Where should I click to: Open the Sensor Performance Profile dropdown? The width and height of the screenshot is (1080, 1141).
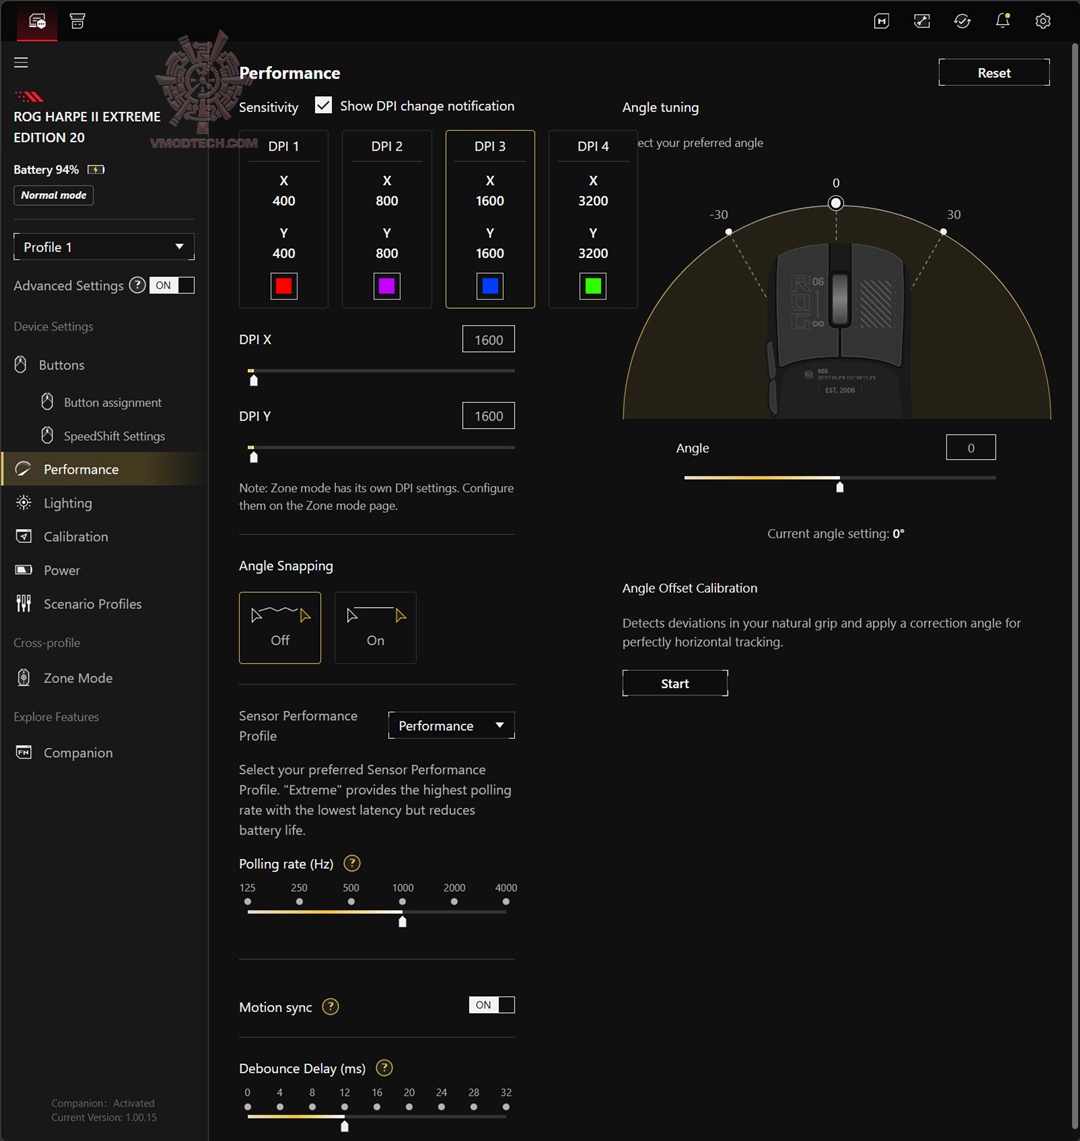pos(451,725)
